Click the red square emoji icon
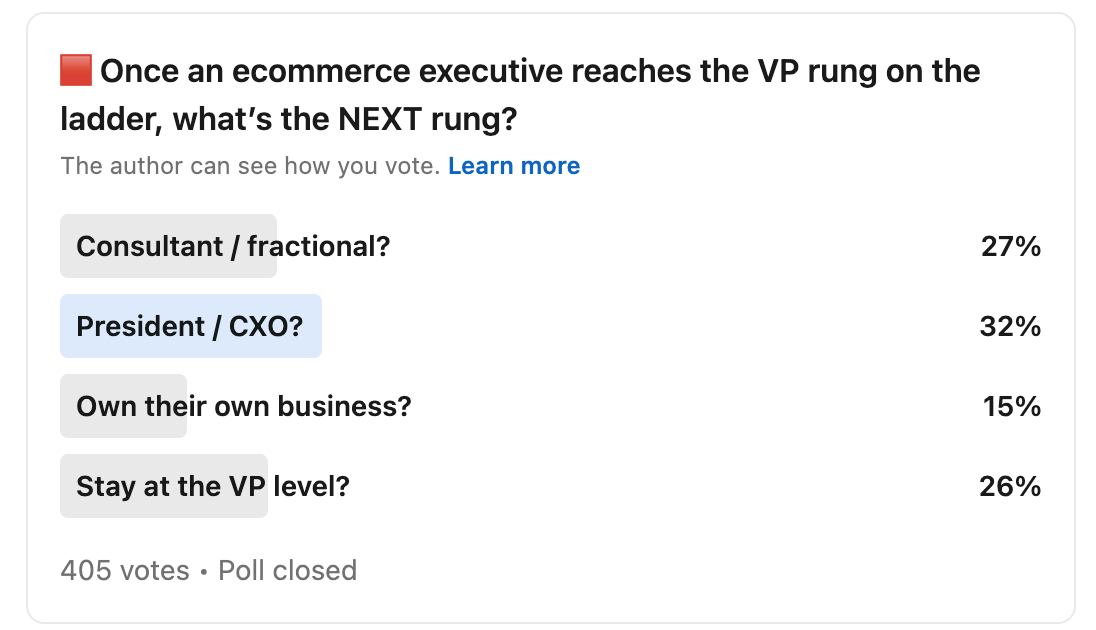Screen dimensions: 1096x630 76,71
